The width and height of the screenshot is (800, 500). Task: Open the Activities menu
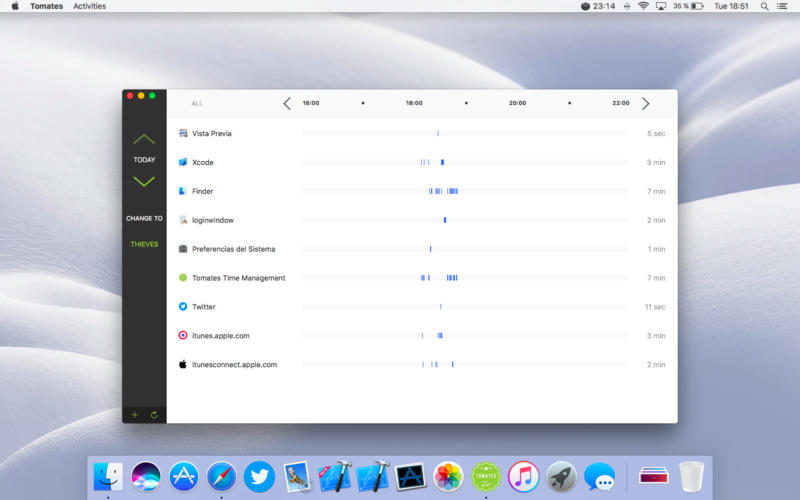89,6
